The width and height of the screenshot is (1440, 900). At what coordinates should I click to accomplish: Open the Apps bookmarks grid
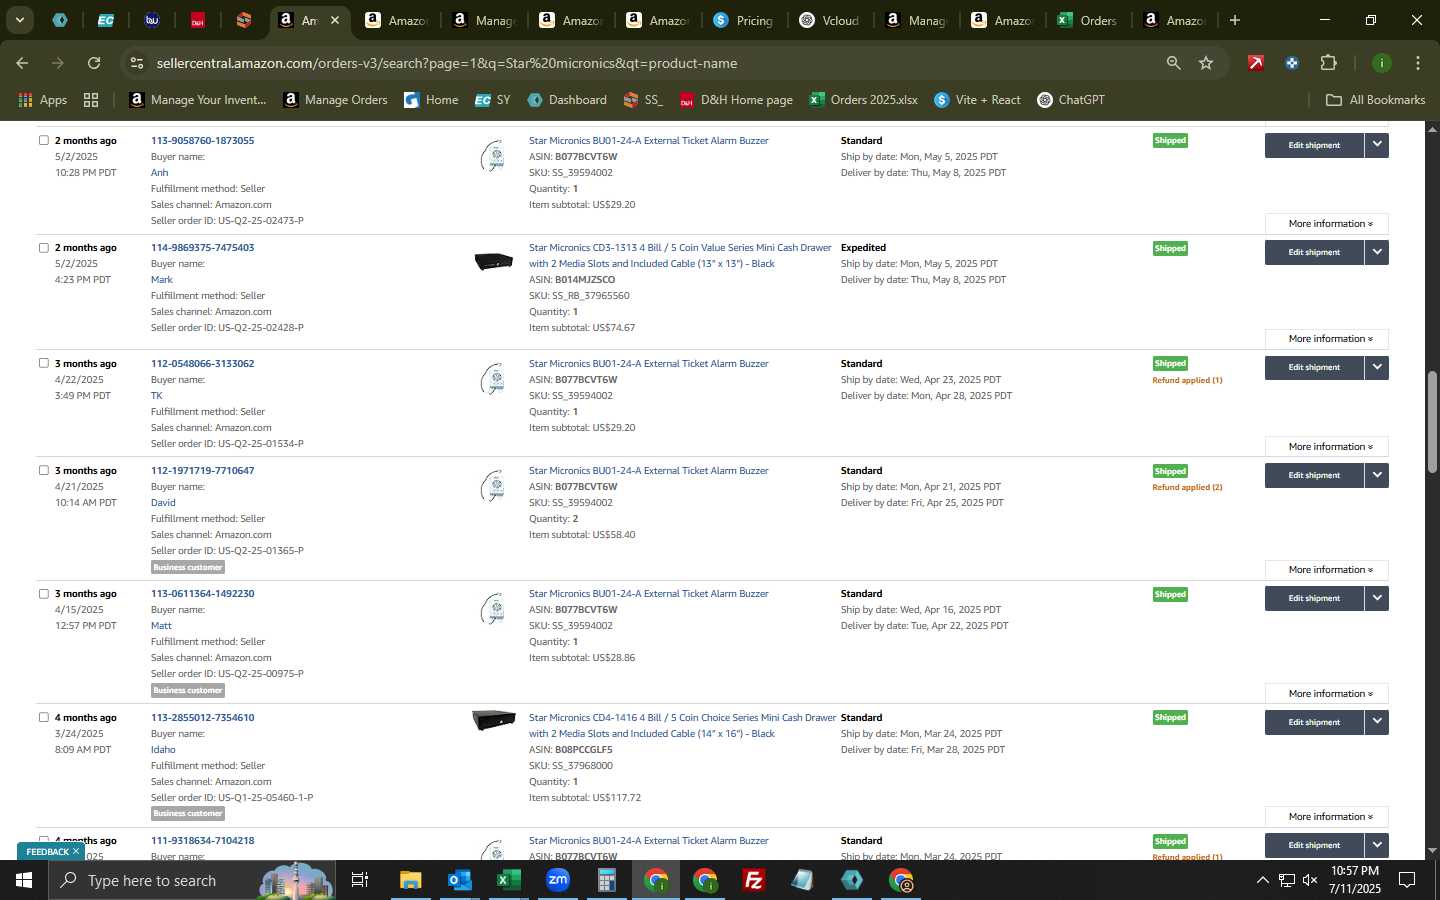coord(43,100)
